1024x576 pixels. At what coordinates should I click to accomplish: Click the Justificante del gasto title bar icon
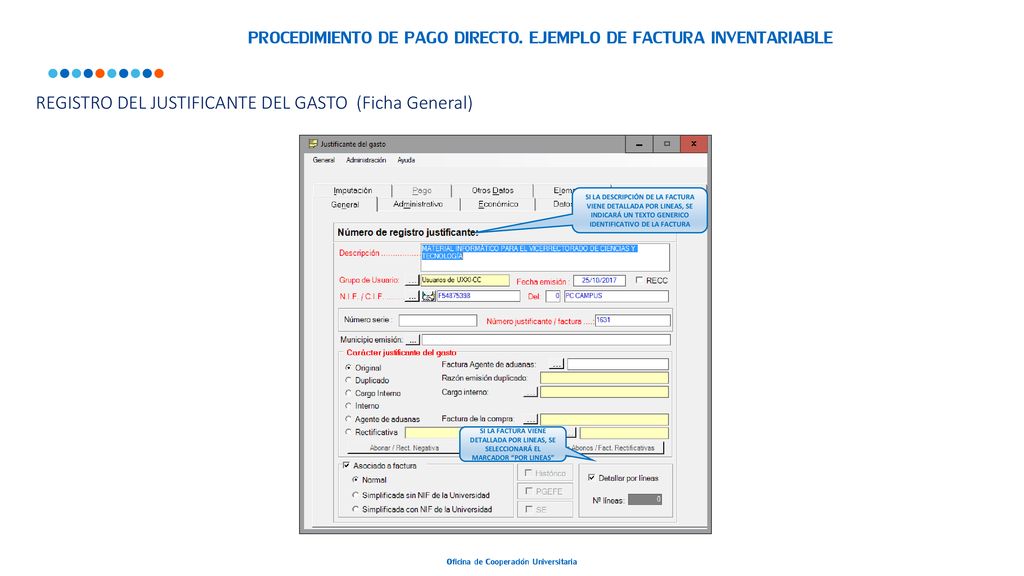tap(313, 144)
